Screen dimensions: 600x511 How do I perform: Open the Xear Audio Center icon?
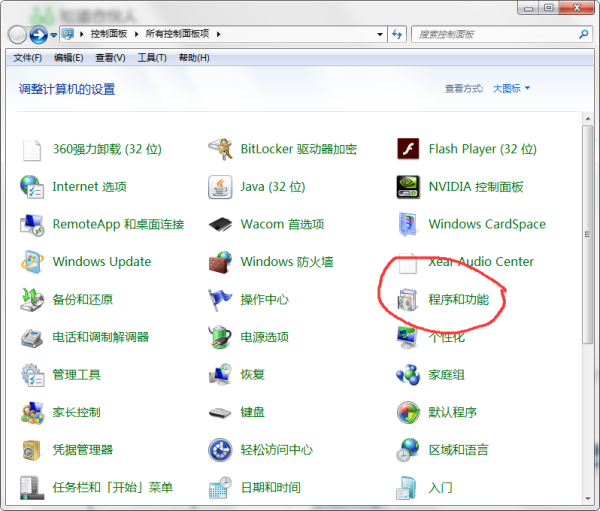[408, 263]
